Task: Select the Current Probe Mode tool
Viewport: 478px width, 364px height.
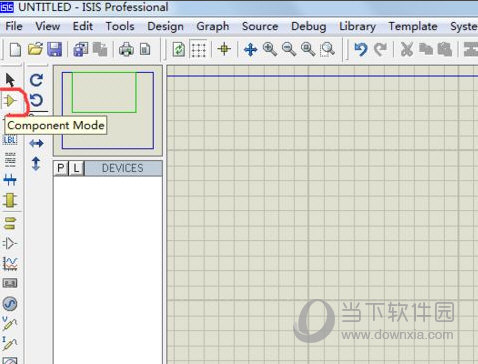Action: click(x=10, y=343)
